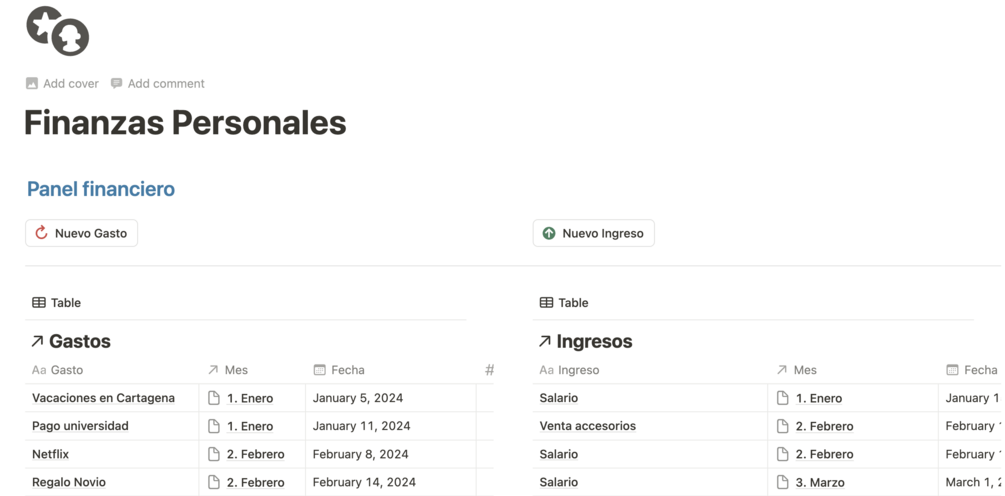
Task: Open the Gastos linked database arrow
Action: click(x=37, y=342)
